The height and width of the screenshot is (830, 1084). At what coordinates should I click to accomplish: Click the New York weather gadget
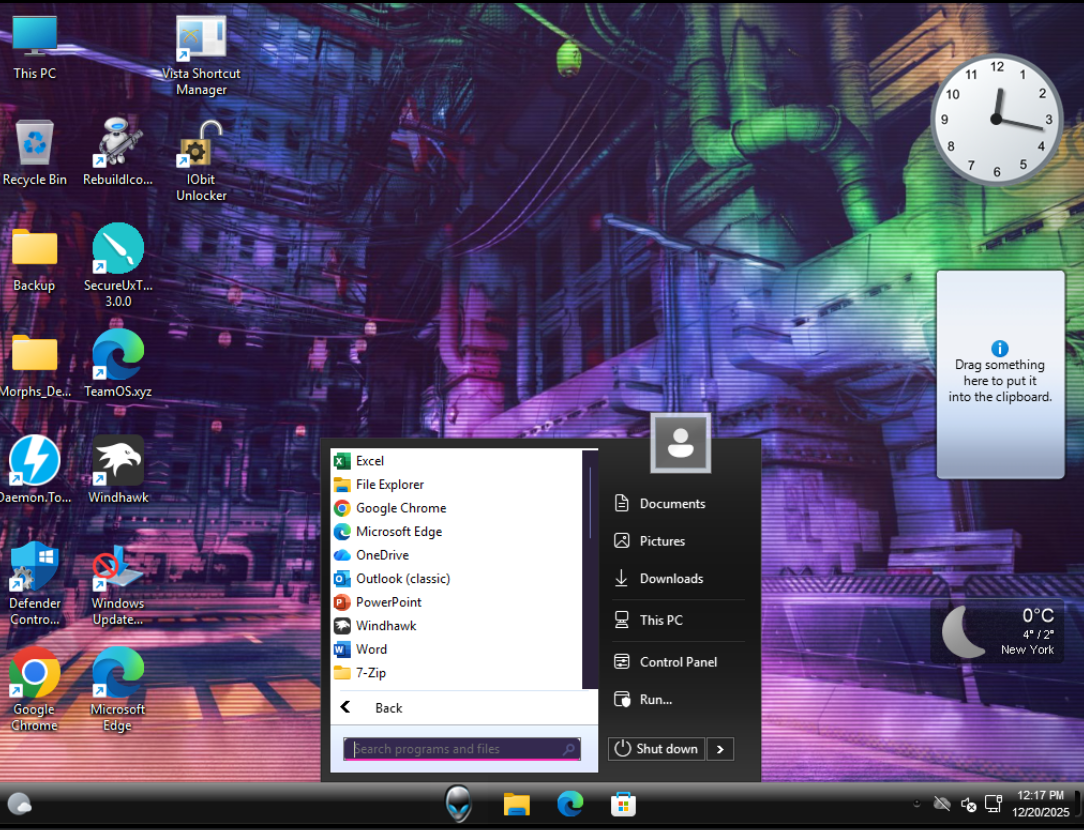[x=998, y=631]
